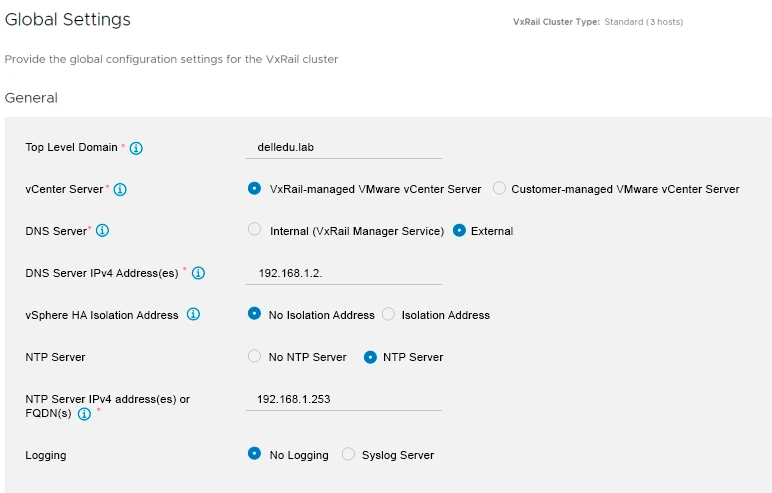Image resolution: width=772 pixels, height=493 pixels.
Task: Select VxRail-managed VMware vCenter Server option
Action: pyautogui.click(x=254, y=188)
